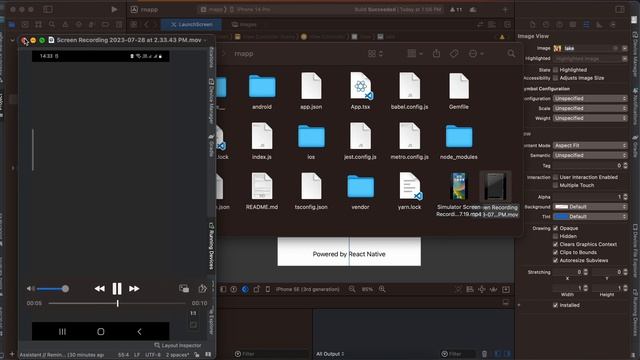Click the Layout Inspector button
This screenshot has width=640, height=360.
click(178, 345)
